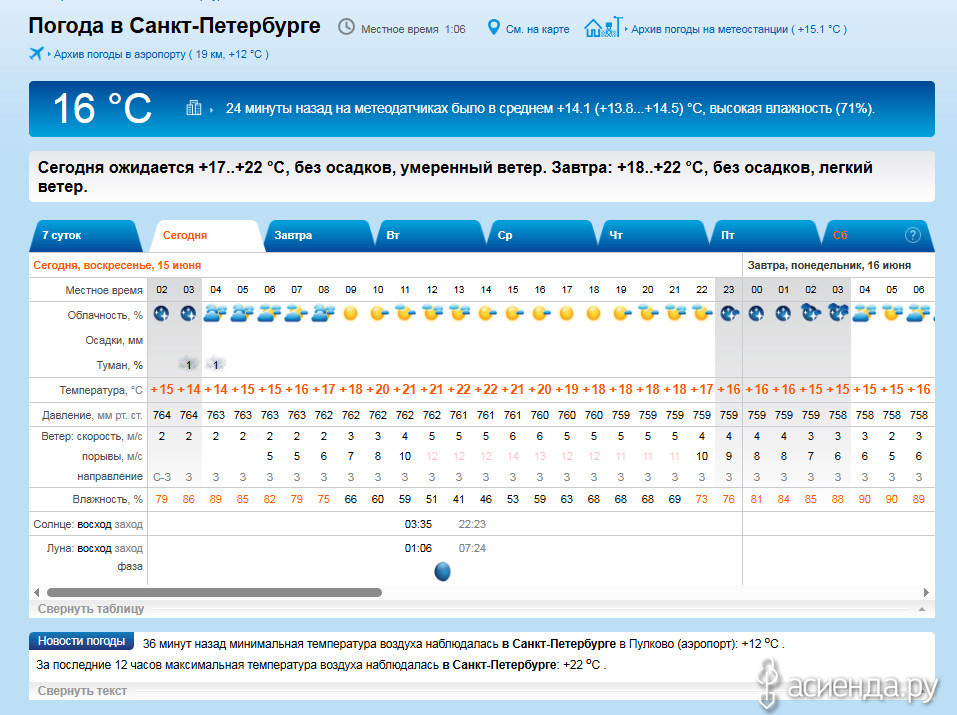This screenshot has height=715, width=957.
Task: Switch to the Завтра tab
Action: 317,236
